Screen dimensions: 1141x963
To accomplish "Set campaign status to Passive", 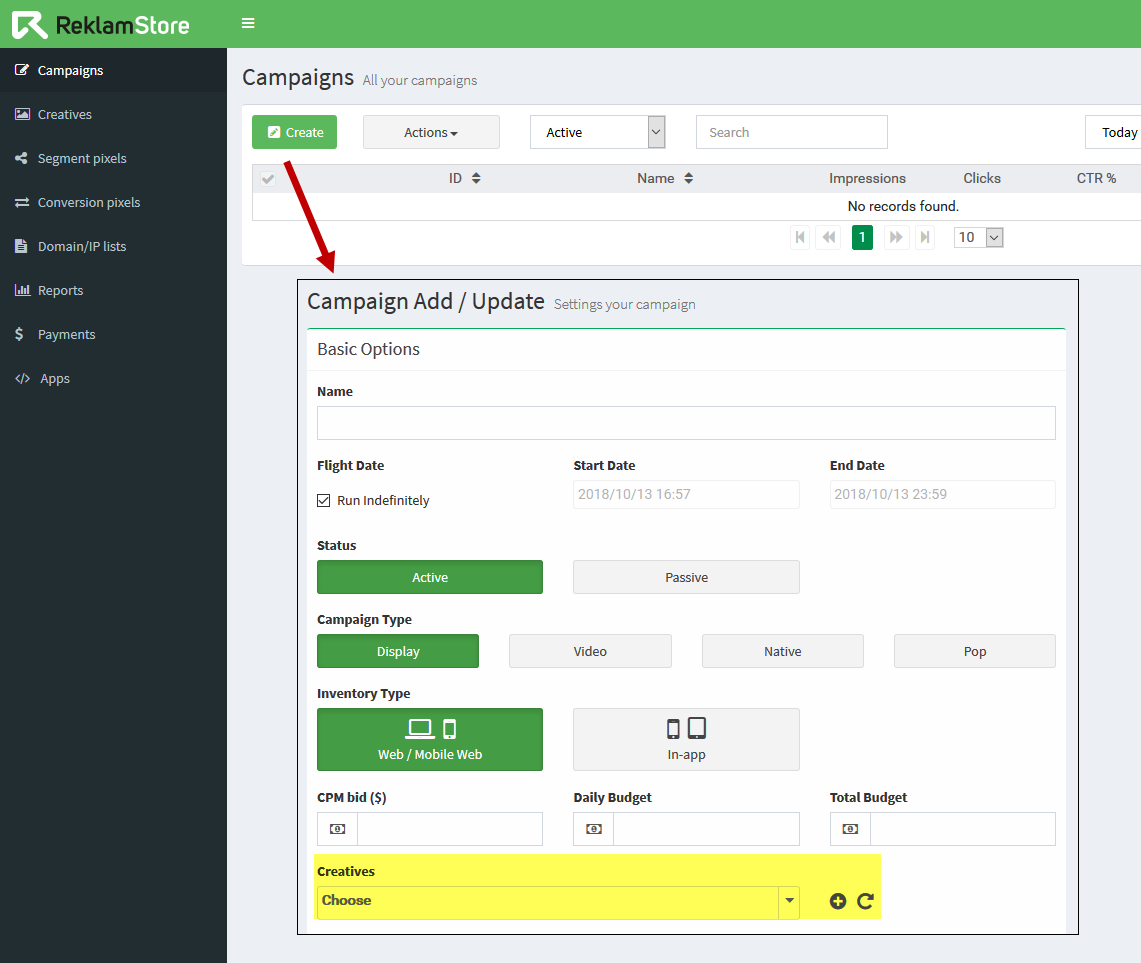I will [x=686, y=577].
